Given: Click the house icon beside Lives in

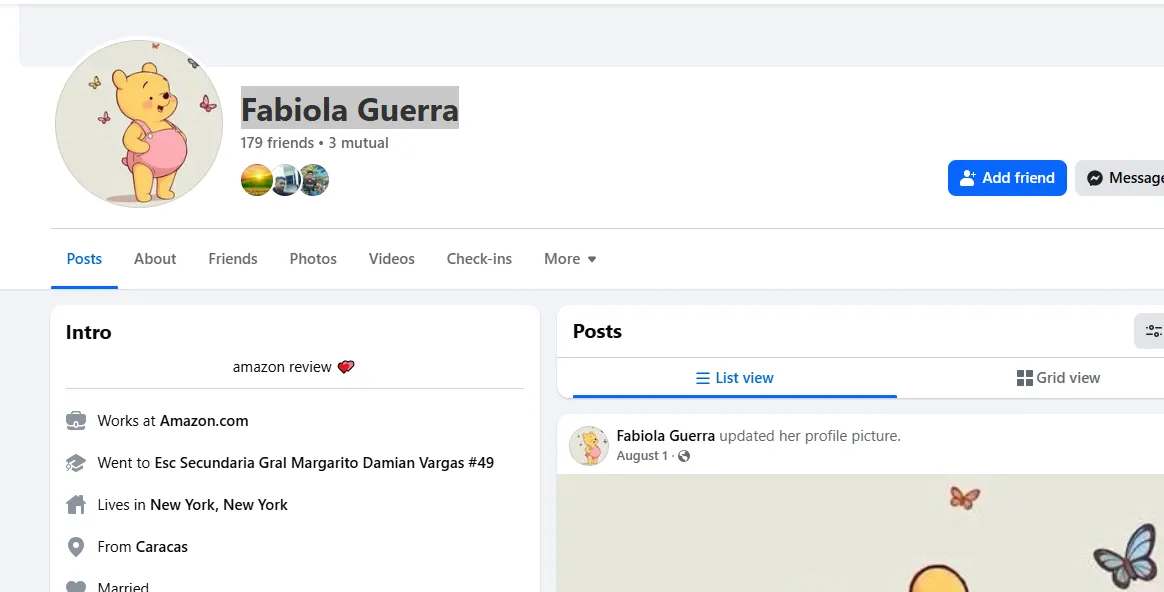Looking at the screenshot, I should pyautogui.click(x=76, y=505).
